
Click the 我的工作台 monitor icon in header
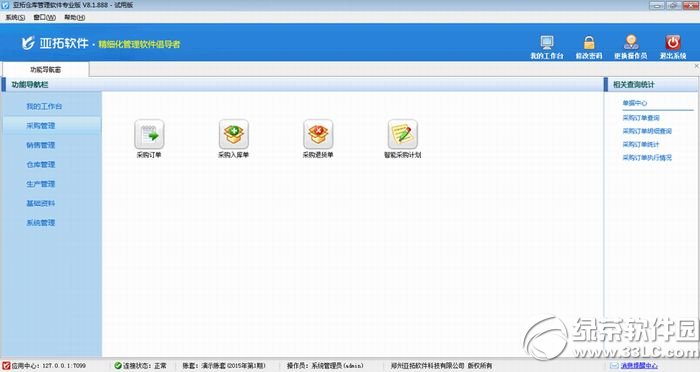[x=547, y=42]
